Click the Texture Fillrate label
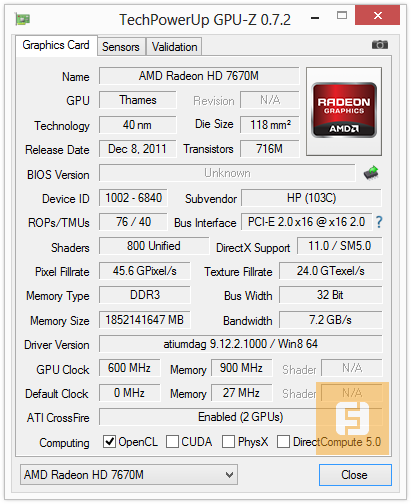 point(238,272)
